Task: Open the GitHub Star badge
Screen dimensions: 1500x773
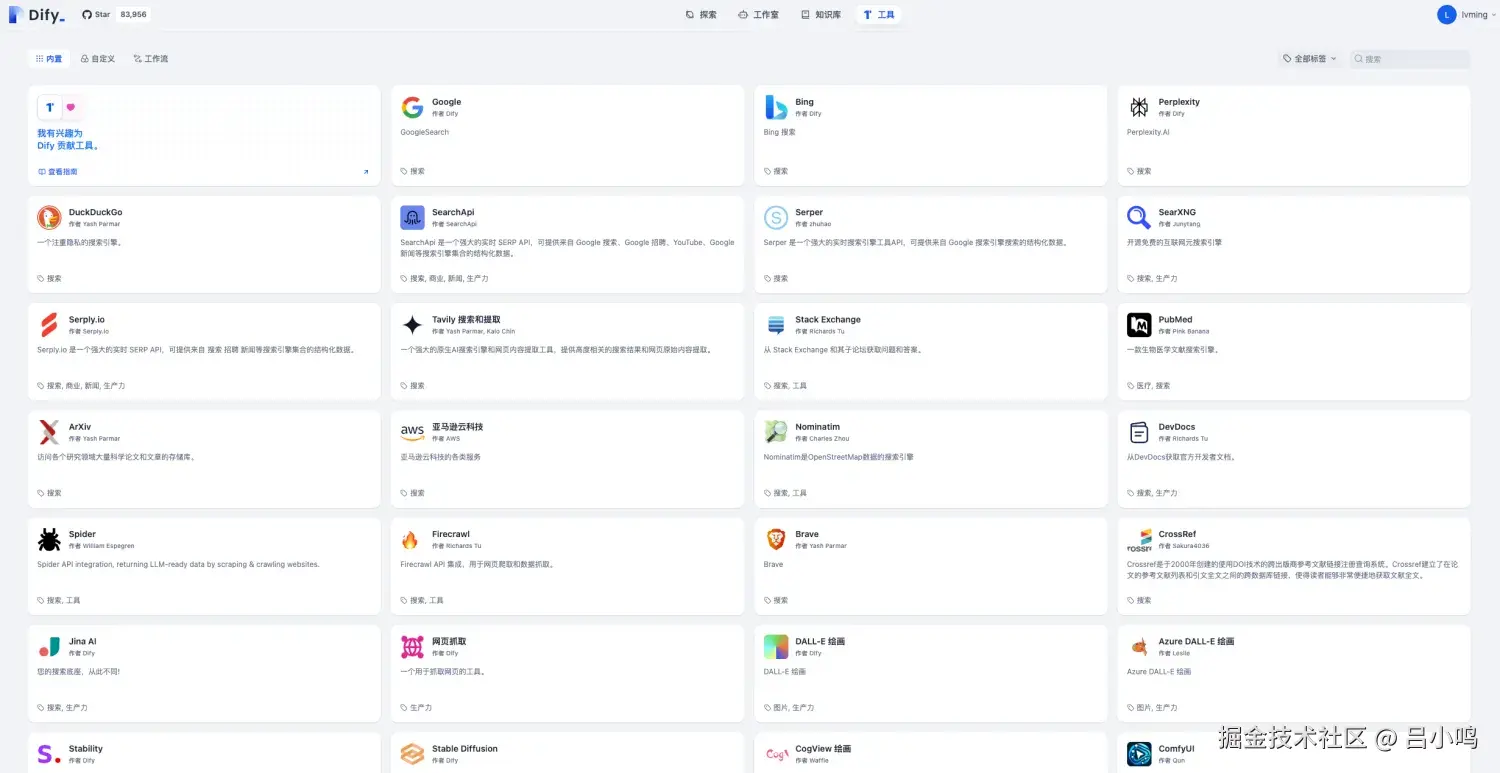Action: coord(115,15)
